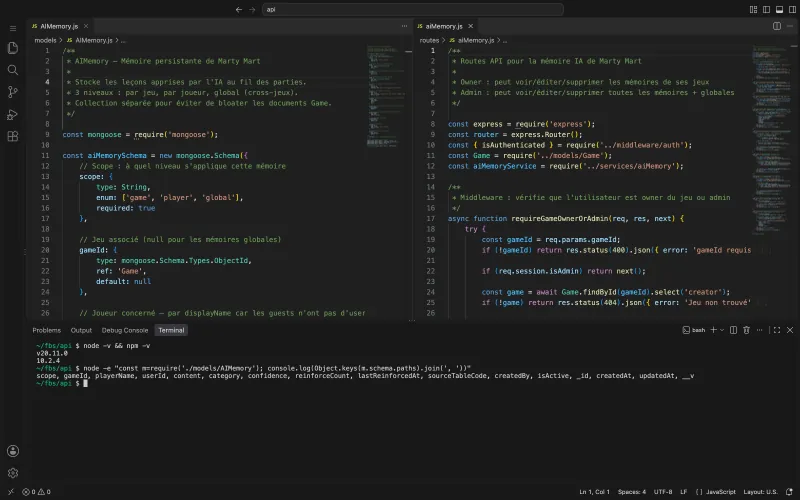Select the Terminal panel tab
This screenshot has width=800, height=500.
pyautogui.click(x=171, y=330)
